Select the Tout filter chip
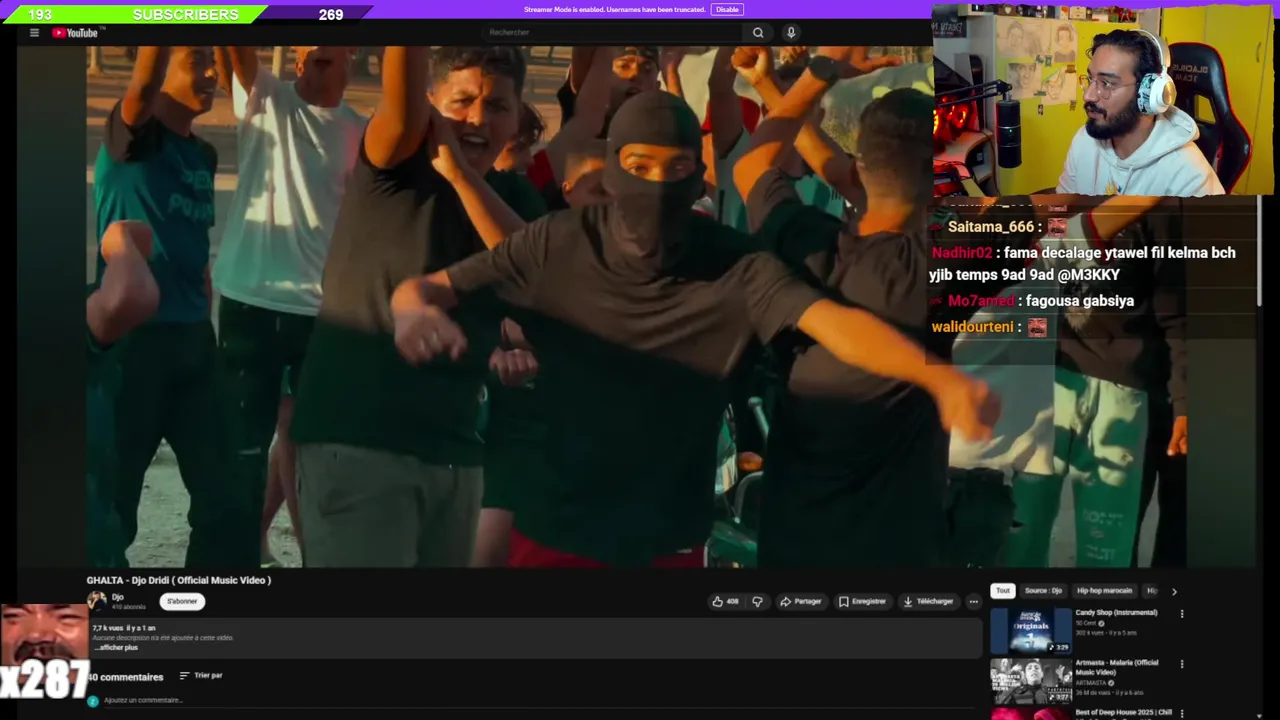The image size is (1280, 720). [x=1003, y=591]
